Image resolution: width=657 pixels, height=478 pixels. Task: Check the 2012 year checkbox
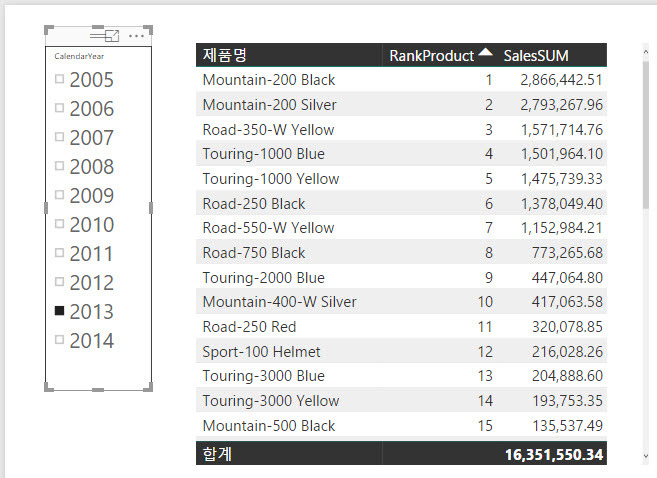(x=59, y=282)
